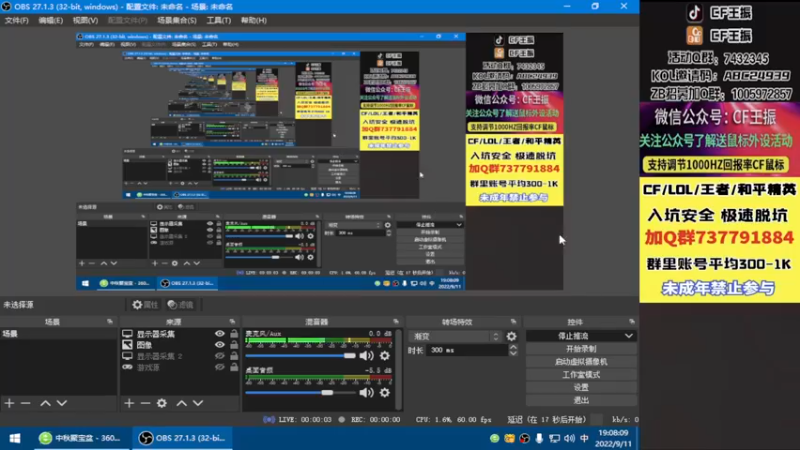Adjust the 麦克风/Aux volume slider
This screenshot has width=800, height=450.
[301, 356]
